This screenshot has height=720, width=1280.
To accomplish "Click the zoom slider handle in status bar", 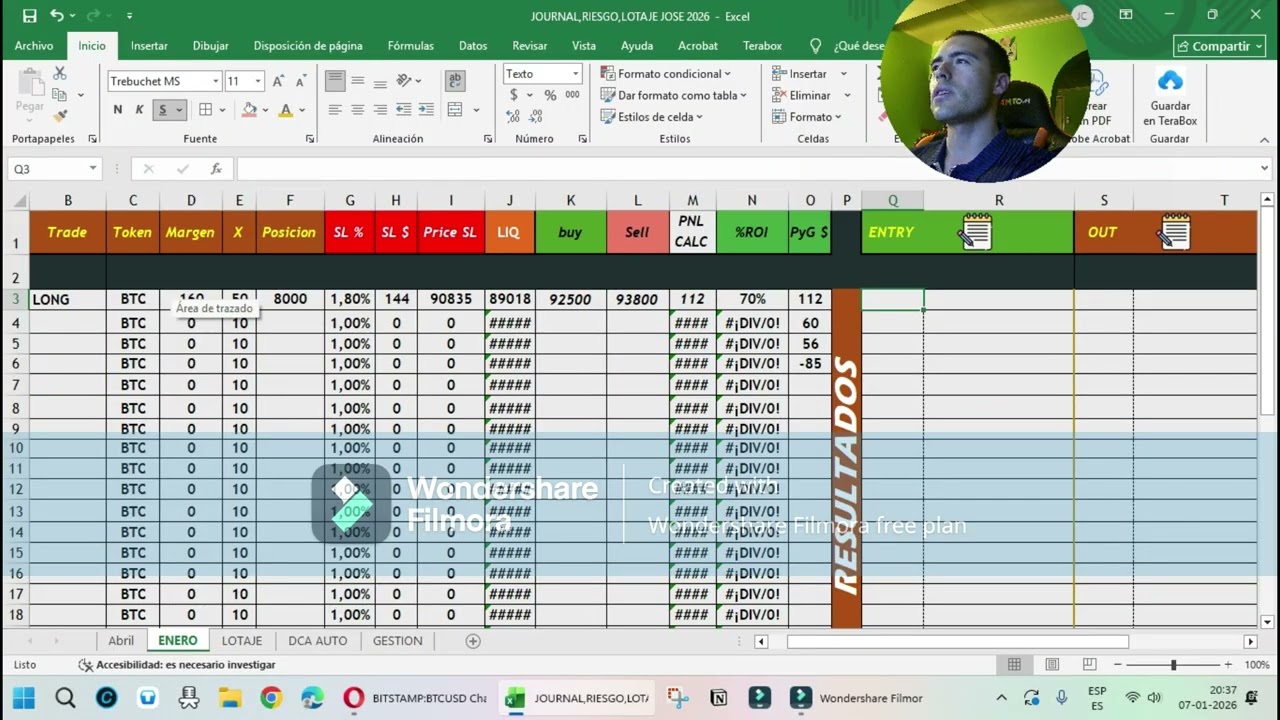I will click(x=1173, y=665).
